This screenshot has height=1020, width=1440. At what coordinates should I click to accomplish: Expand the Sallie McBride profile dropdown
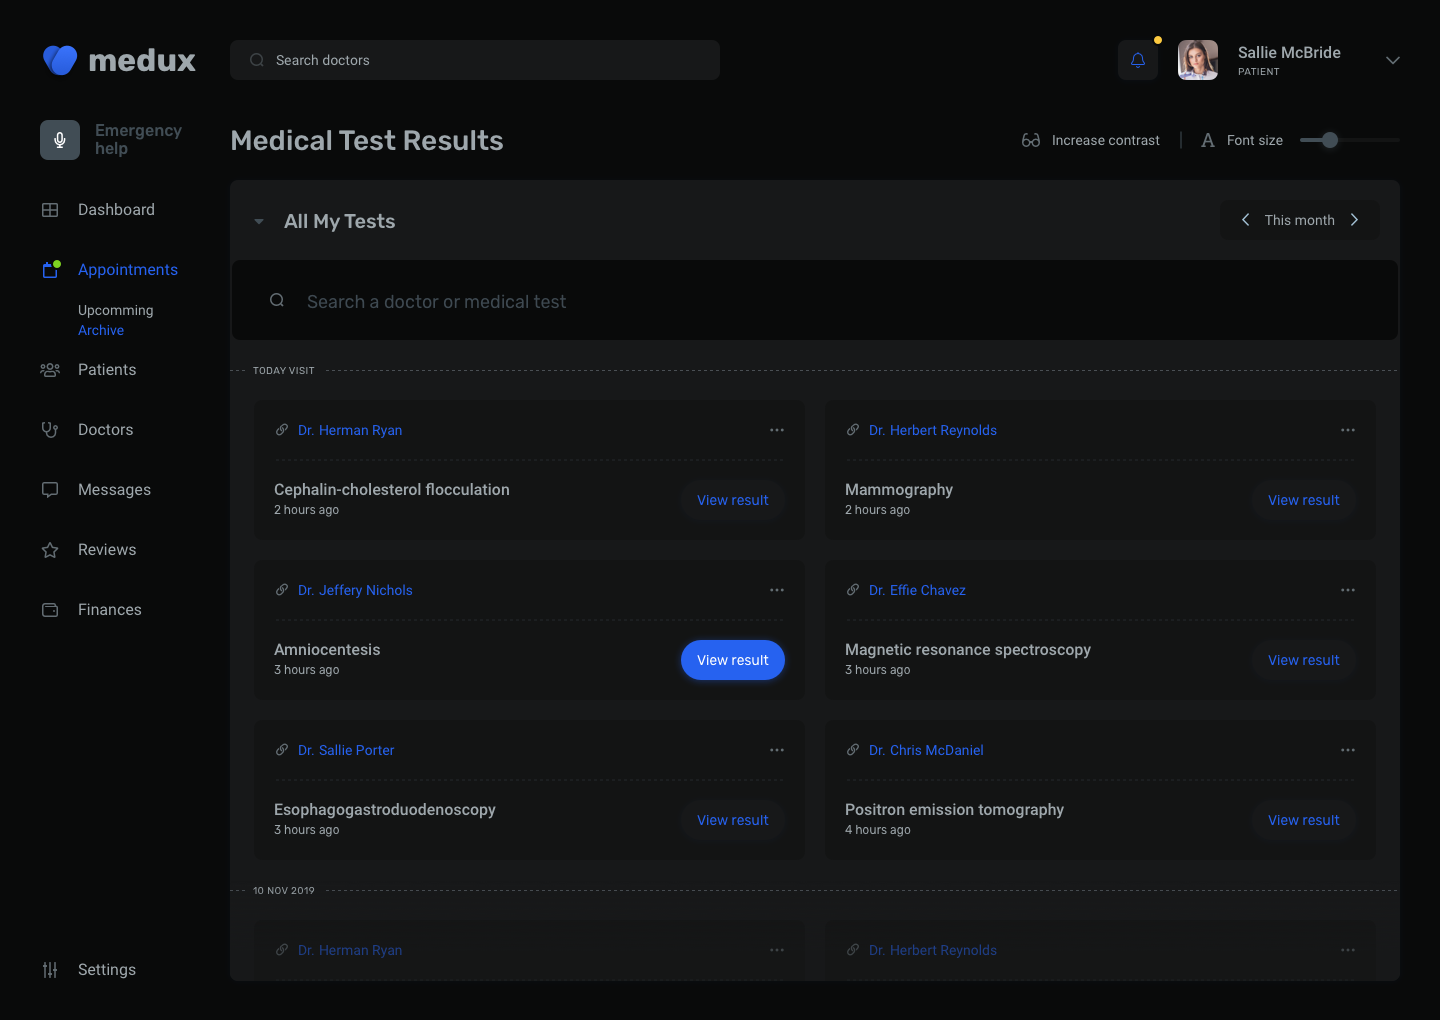[x=1392, y=60]
